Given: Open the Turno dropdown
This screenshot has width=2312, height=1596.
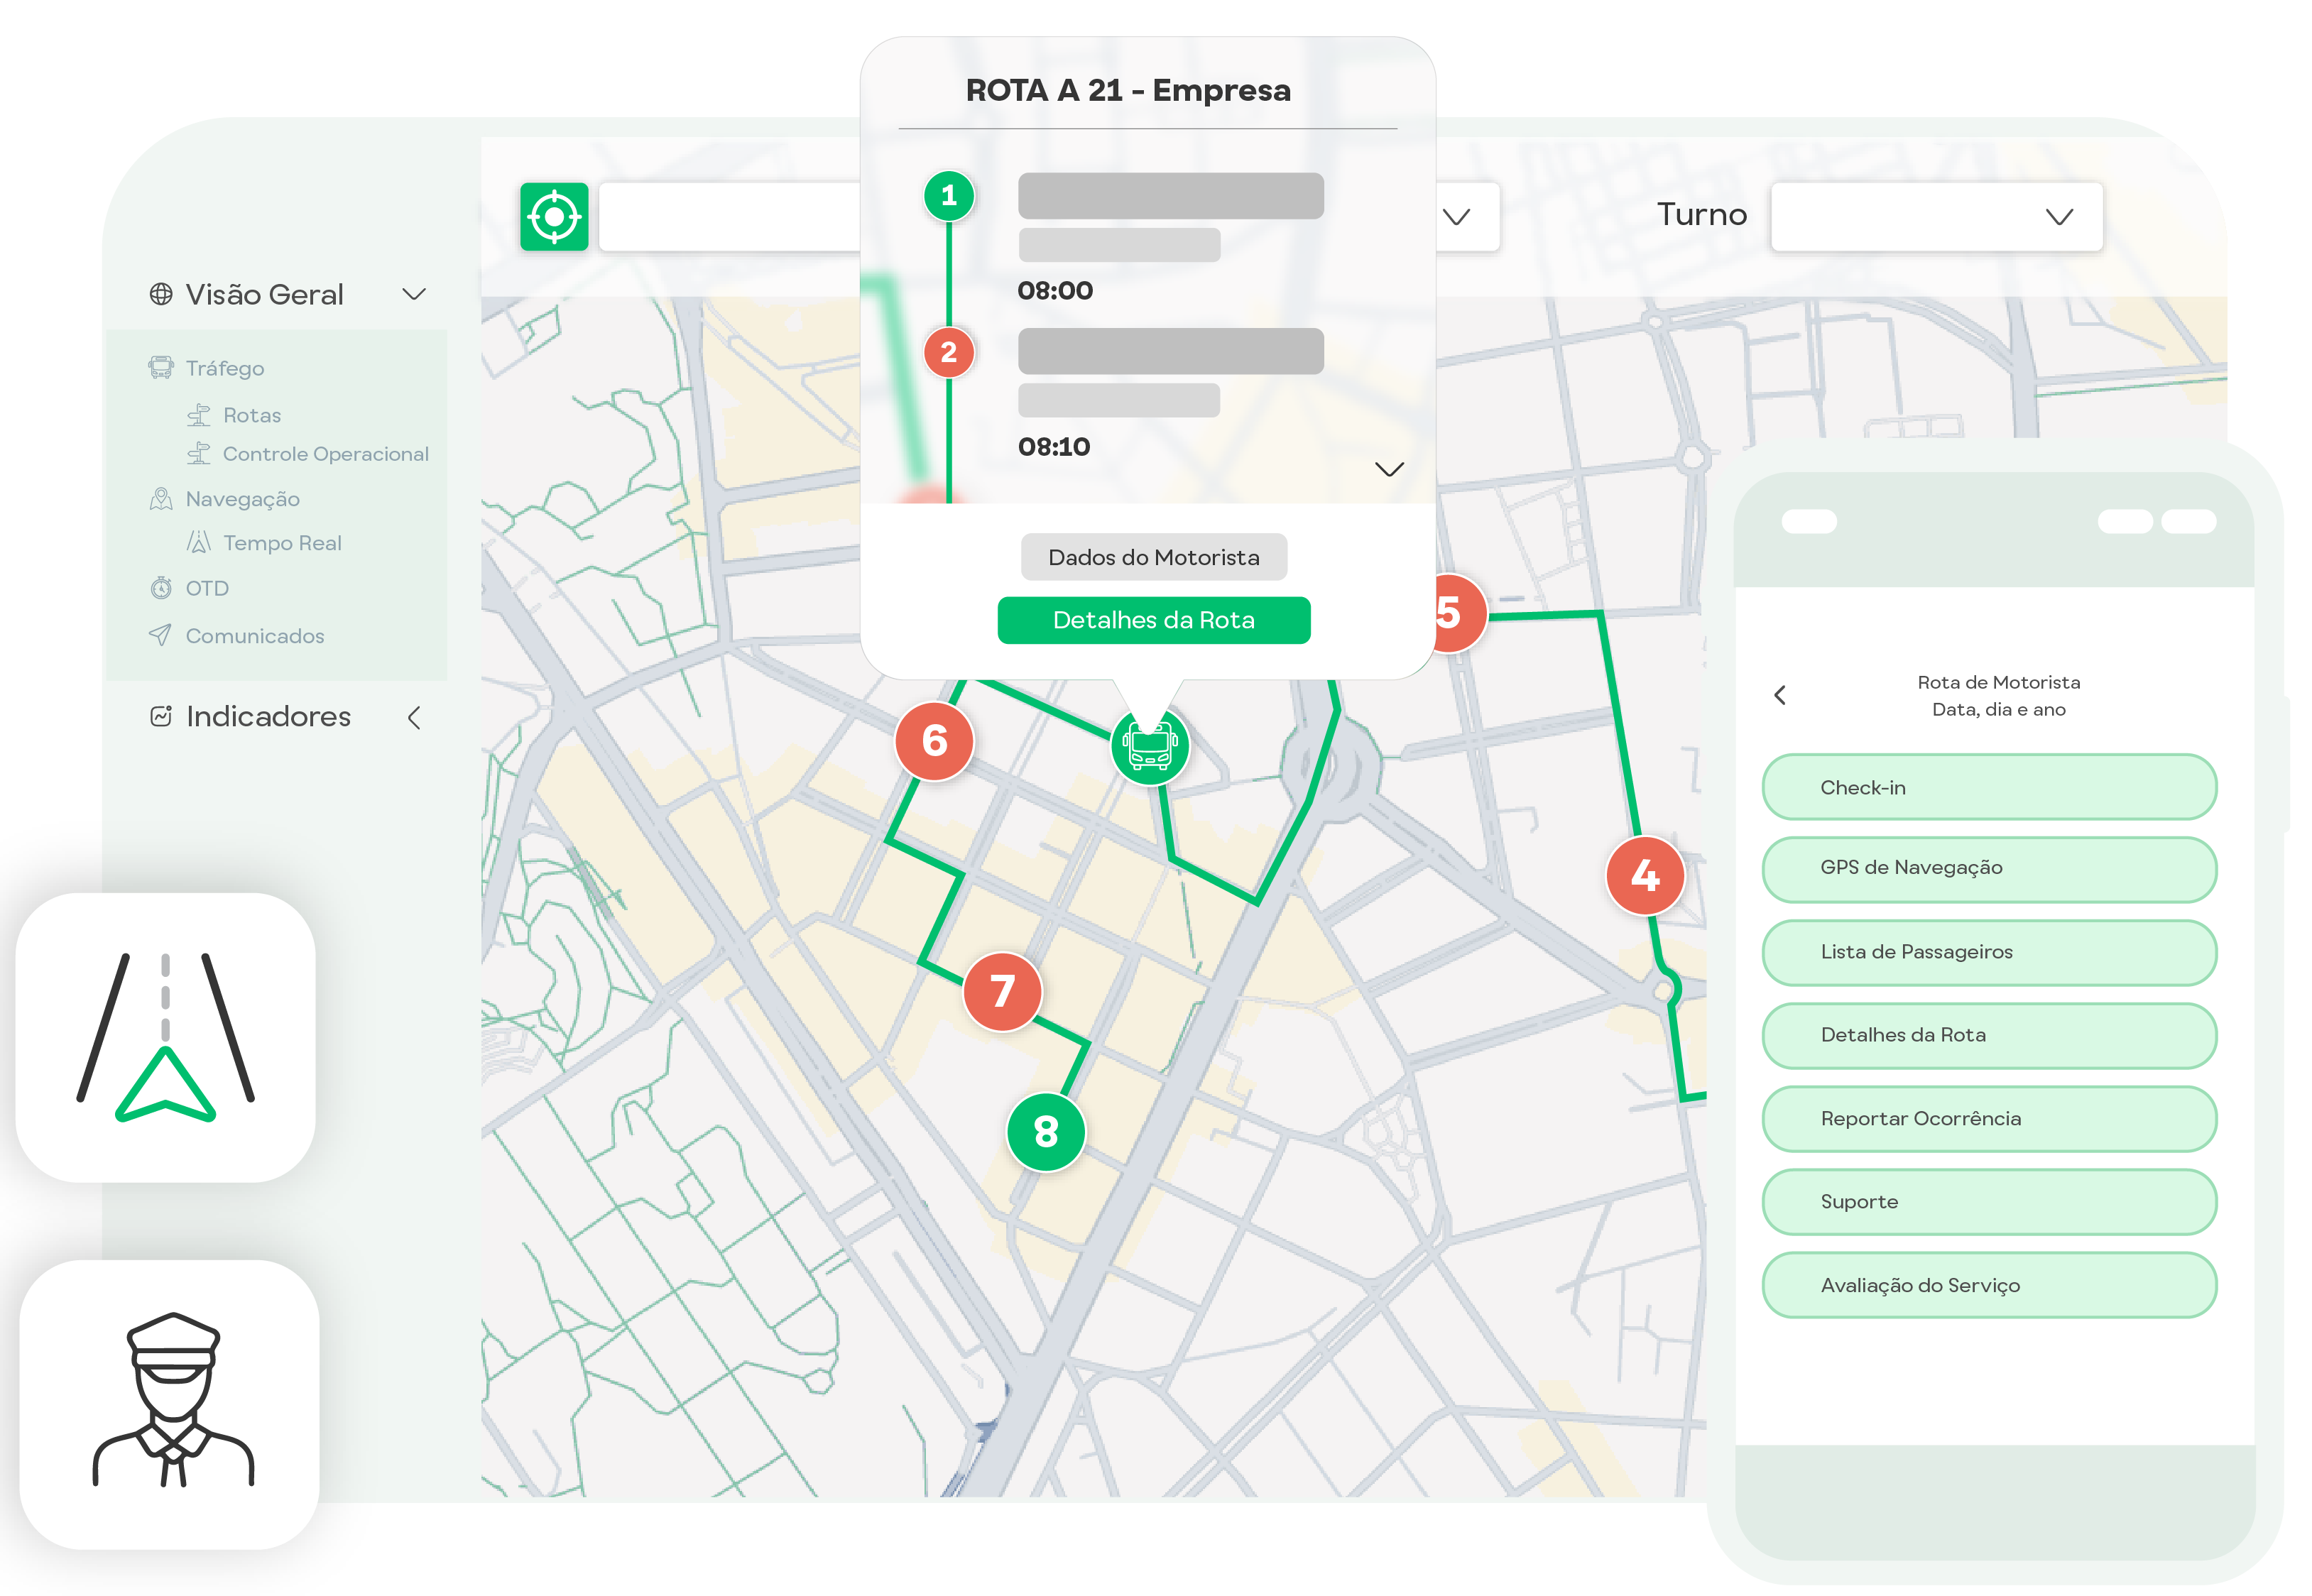Looking at the screenshot, I should (1936, 216).
